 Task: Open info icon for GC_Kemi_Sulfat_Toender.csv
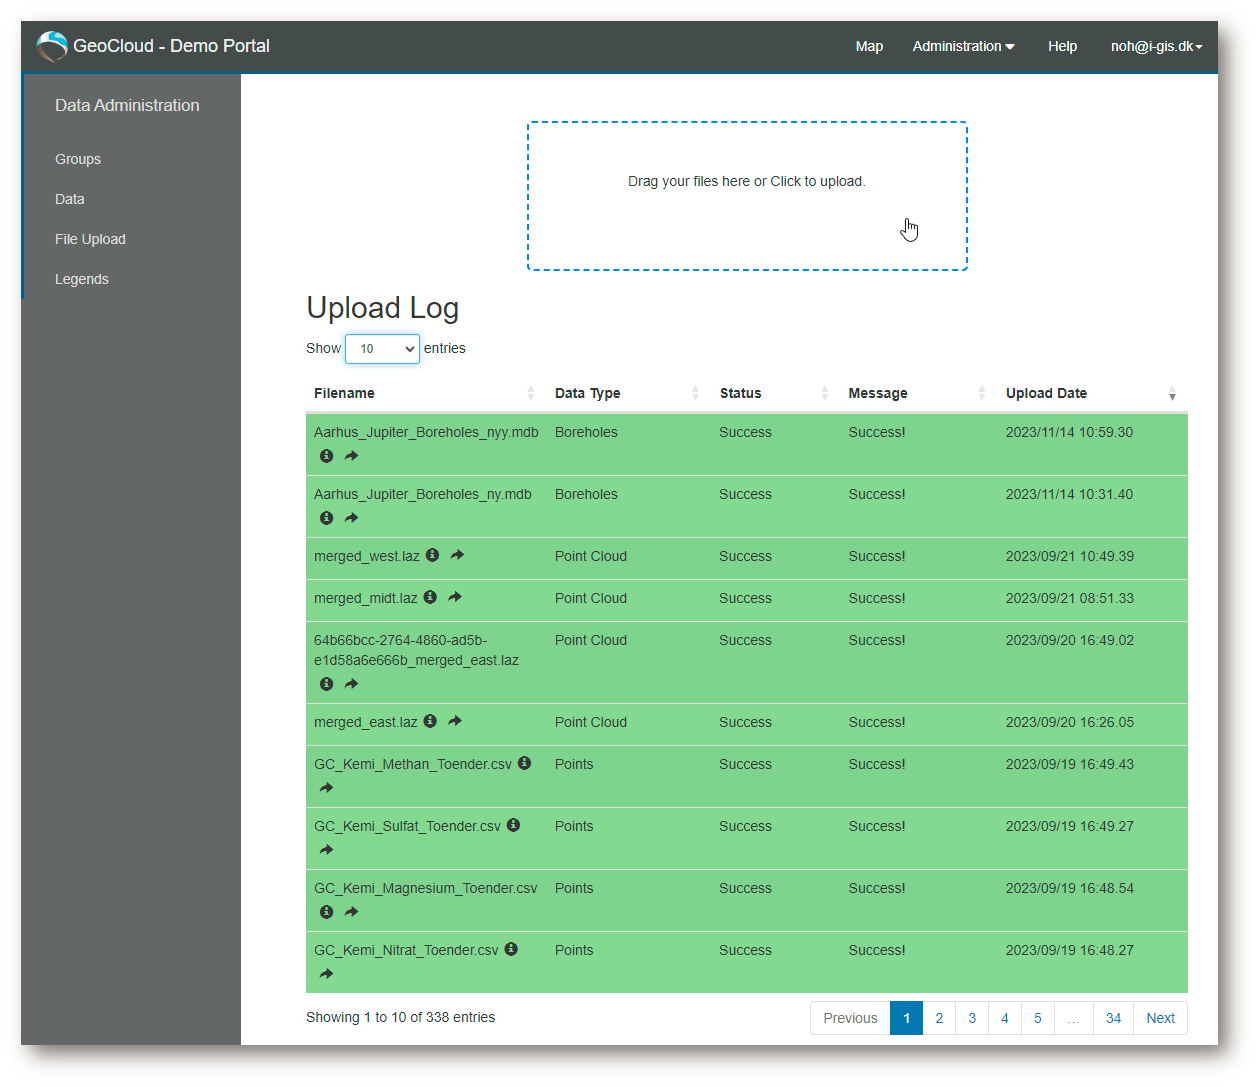513,825
